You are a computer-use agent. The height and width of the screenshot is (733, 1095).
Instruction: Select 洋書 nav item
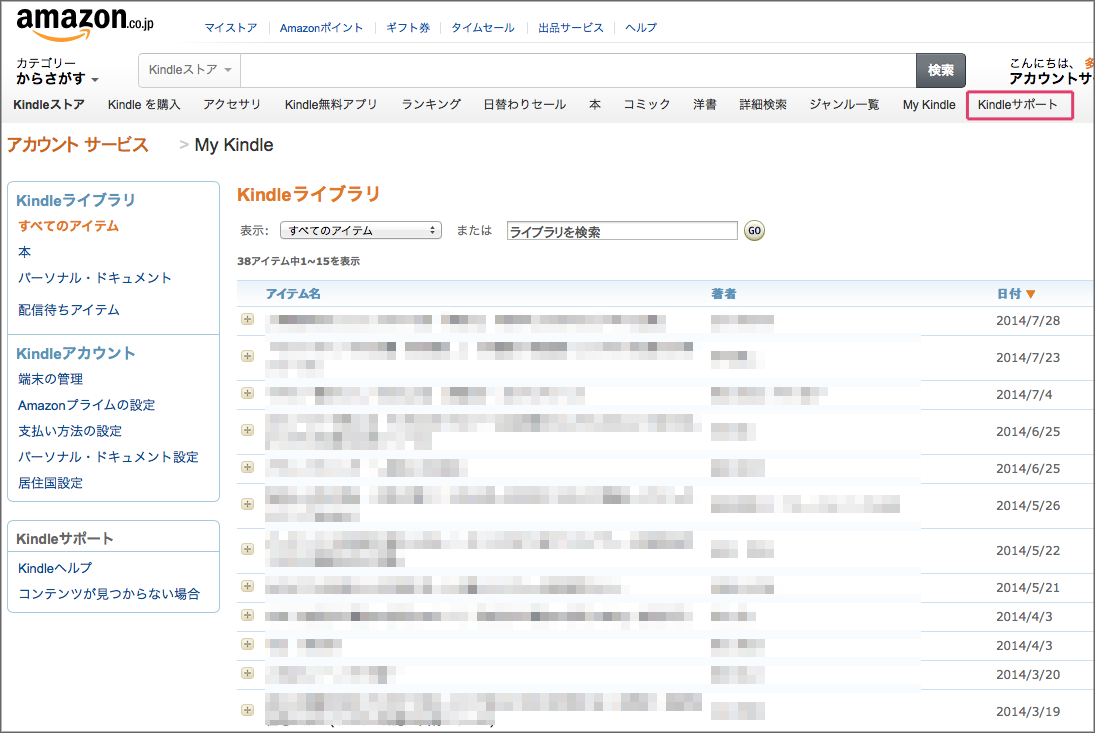[705, 105]
